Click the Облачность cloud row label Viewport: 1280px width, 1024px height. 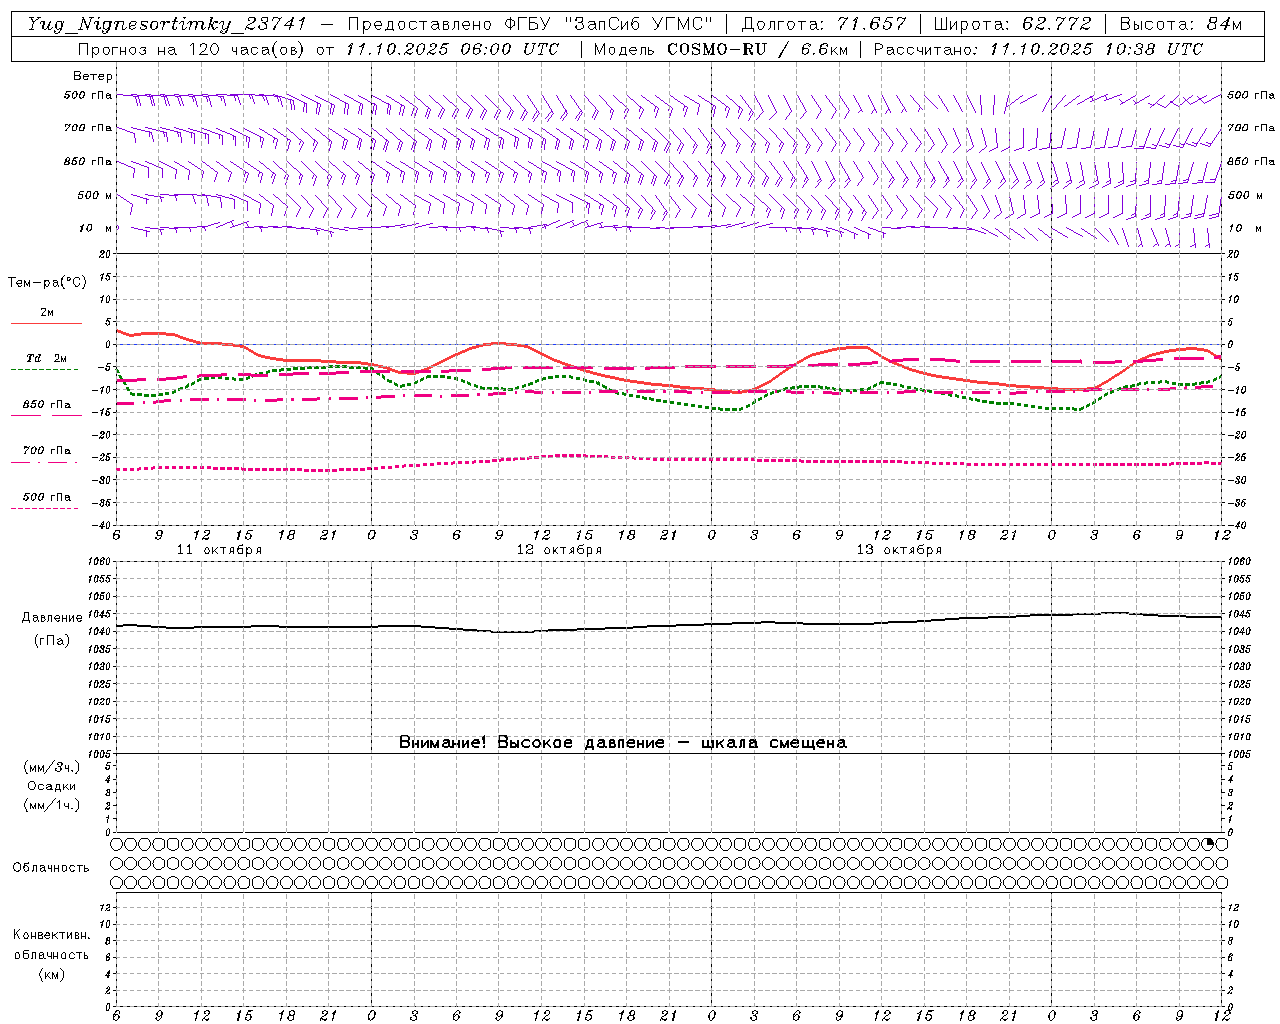click(x=51, y=867)
